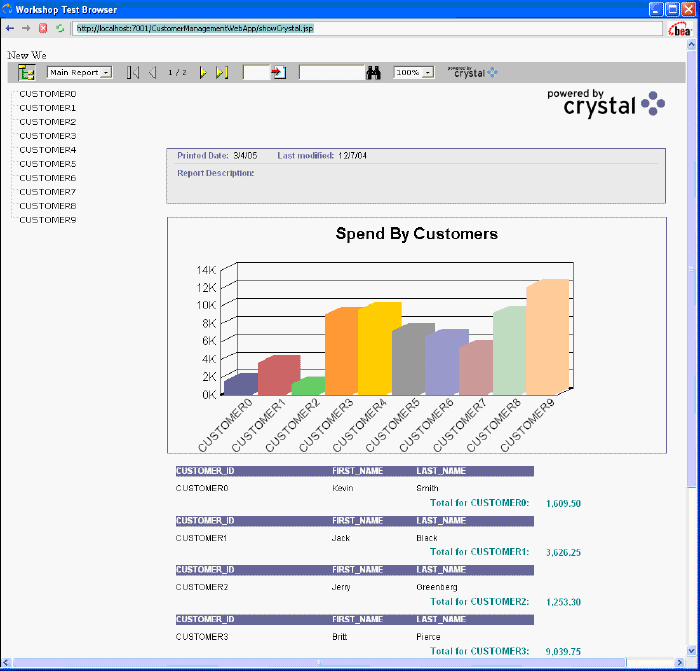
Task: Jump to the last report page
Action: point(222,72)
